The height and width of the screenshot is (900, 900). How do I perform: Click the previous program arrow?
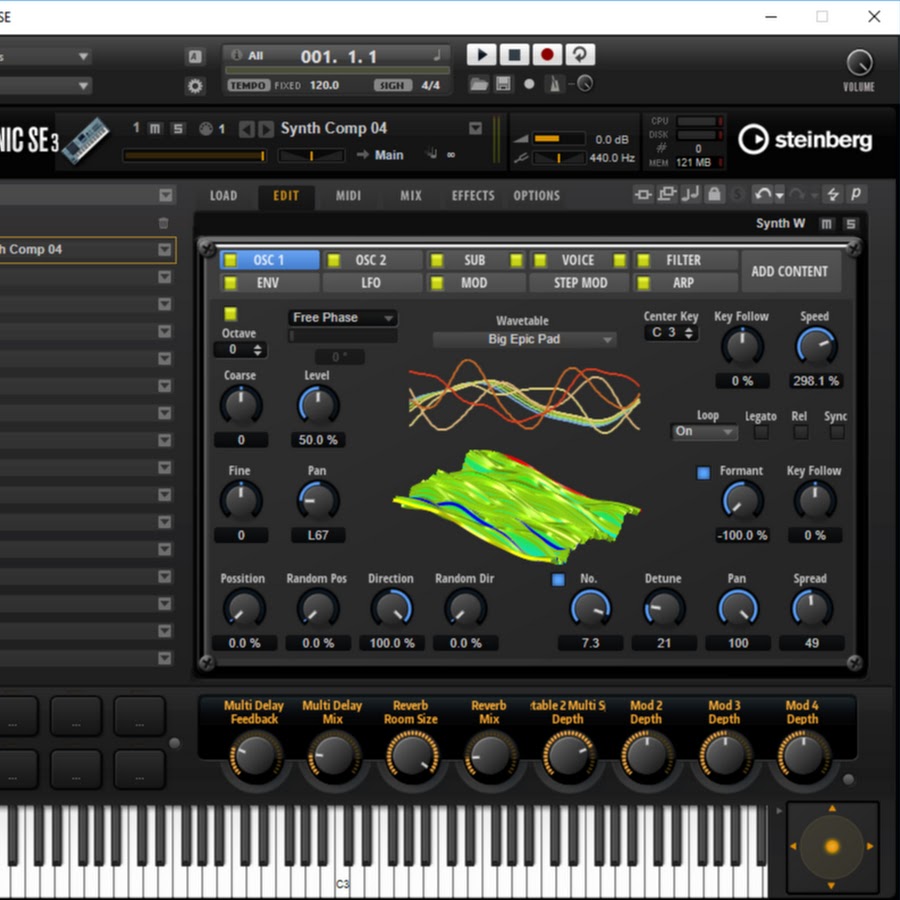click(246, 129)
